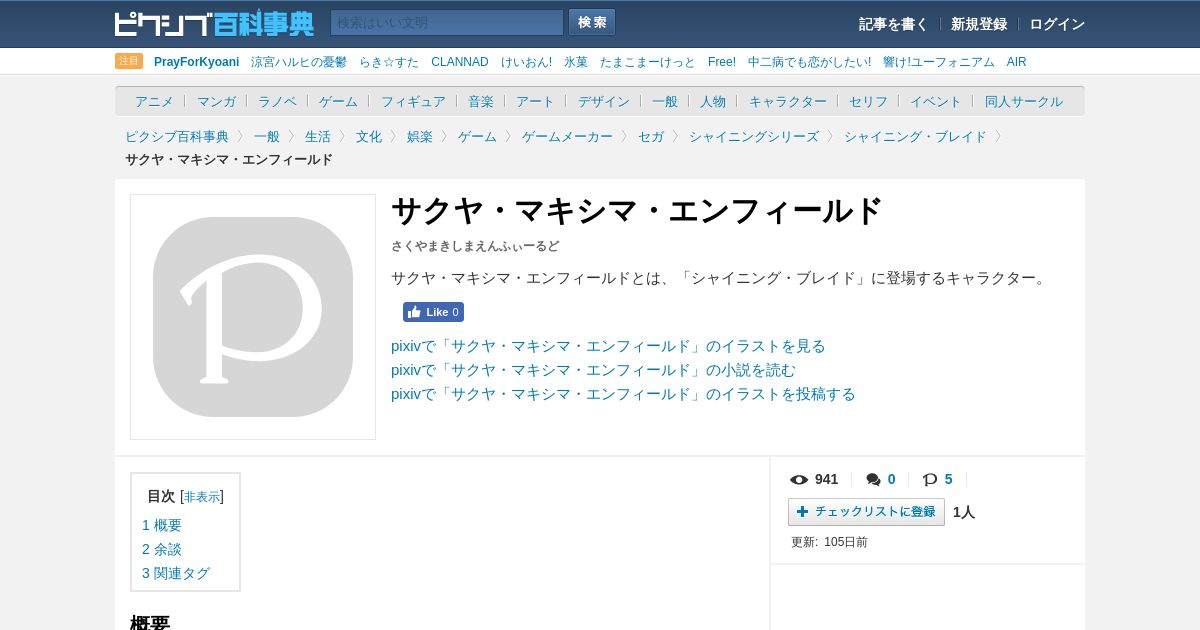Click the pixiv placeholder article thumbnail

point(253,317)
